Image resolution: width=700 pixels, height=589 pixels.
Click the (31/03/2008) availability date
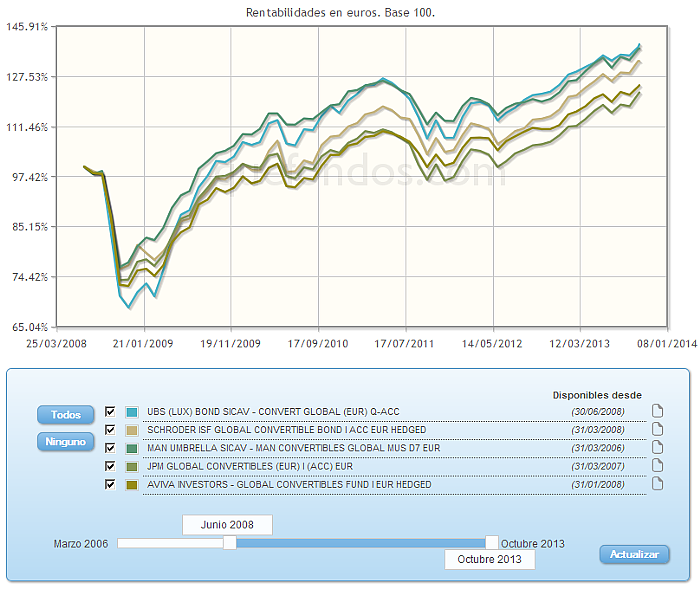pyautogui.click(x=598, y=430)
